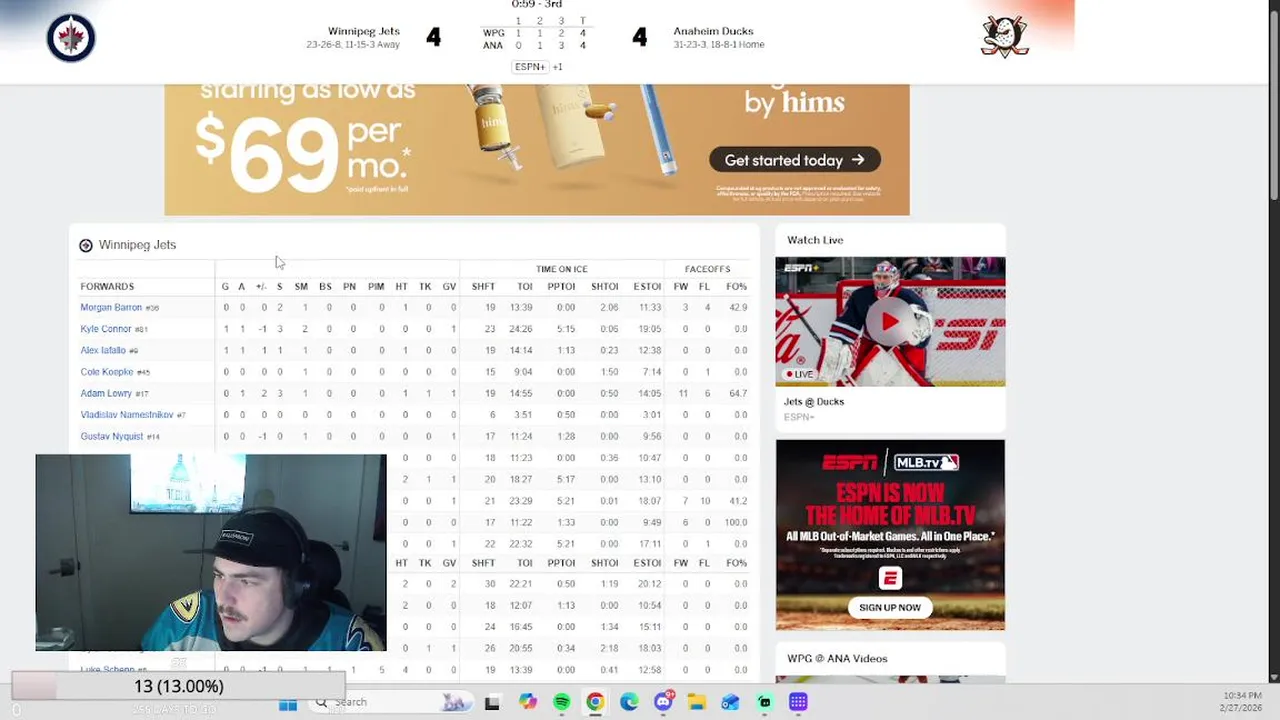Click the Anaheim Ducks logo in header
Viewport: 1280px width, 720px height.
click(1005, 37)
